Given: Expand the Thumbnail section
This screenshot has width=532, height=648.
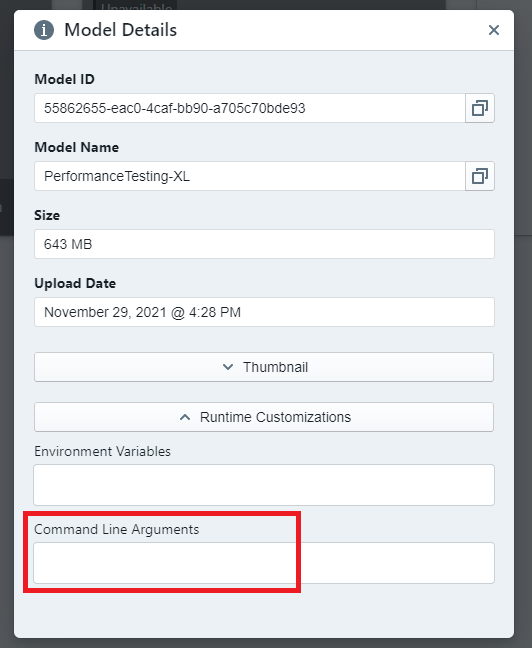Looking at the screenshot, I should coord(264,367).
